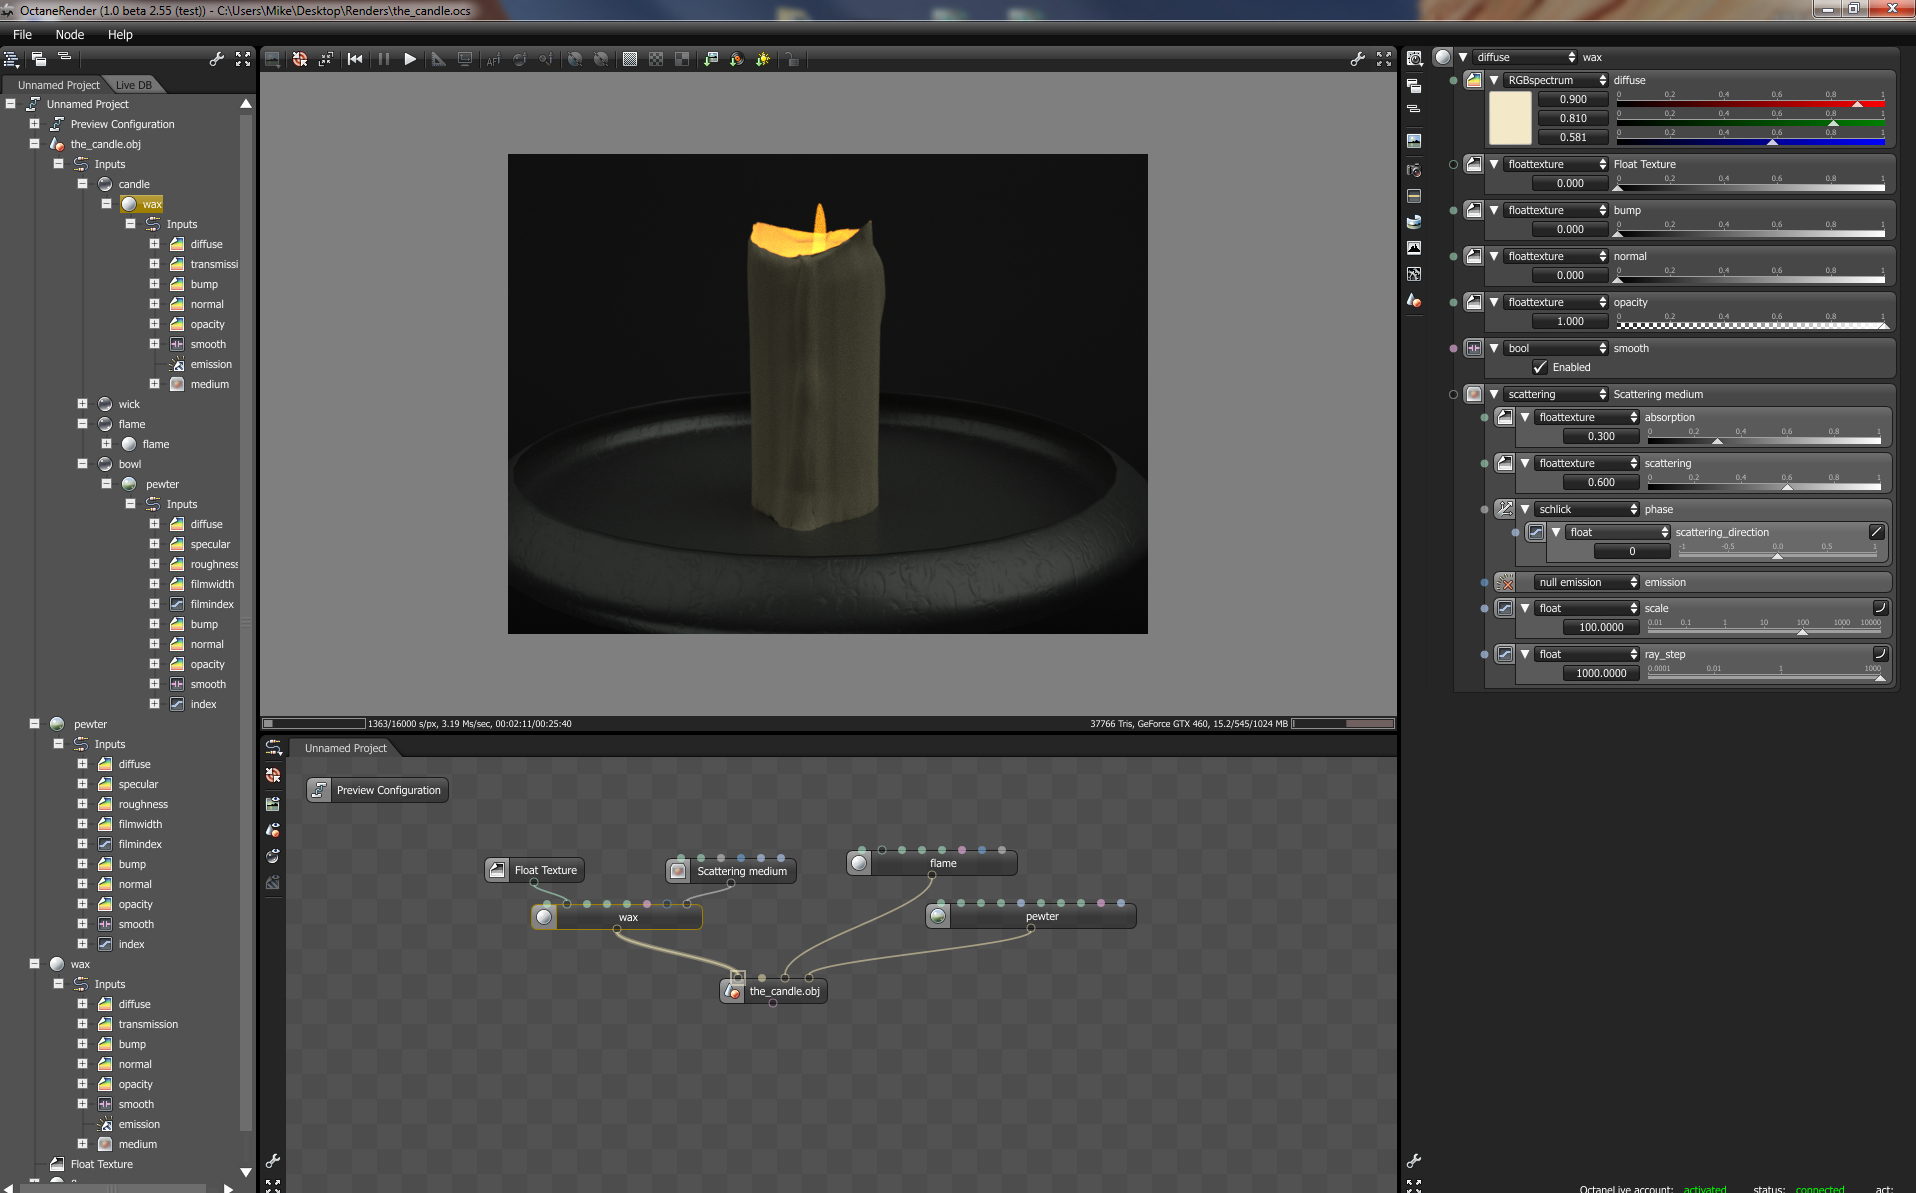The width and height of the screenshot is (1916, 1193).
Task: Select the Float Texture node in graph
Action: 534,870
